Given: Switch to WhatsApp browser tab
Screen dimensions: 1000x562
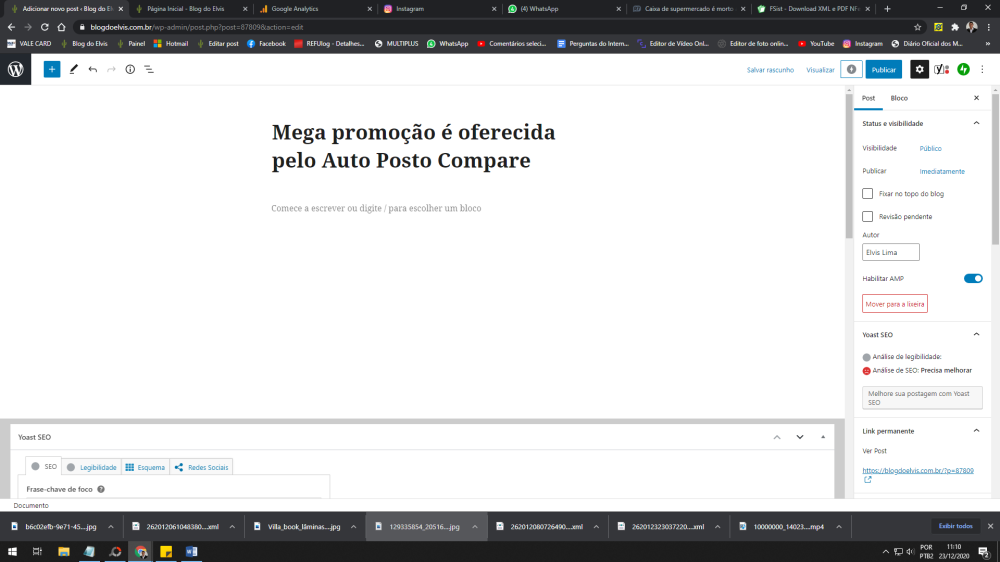Looking at the screenshot, I should coord(564,9).
